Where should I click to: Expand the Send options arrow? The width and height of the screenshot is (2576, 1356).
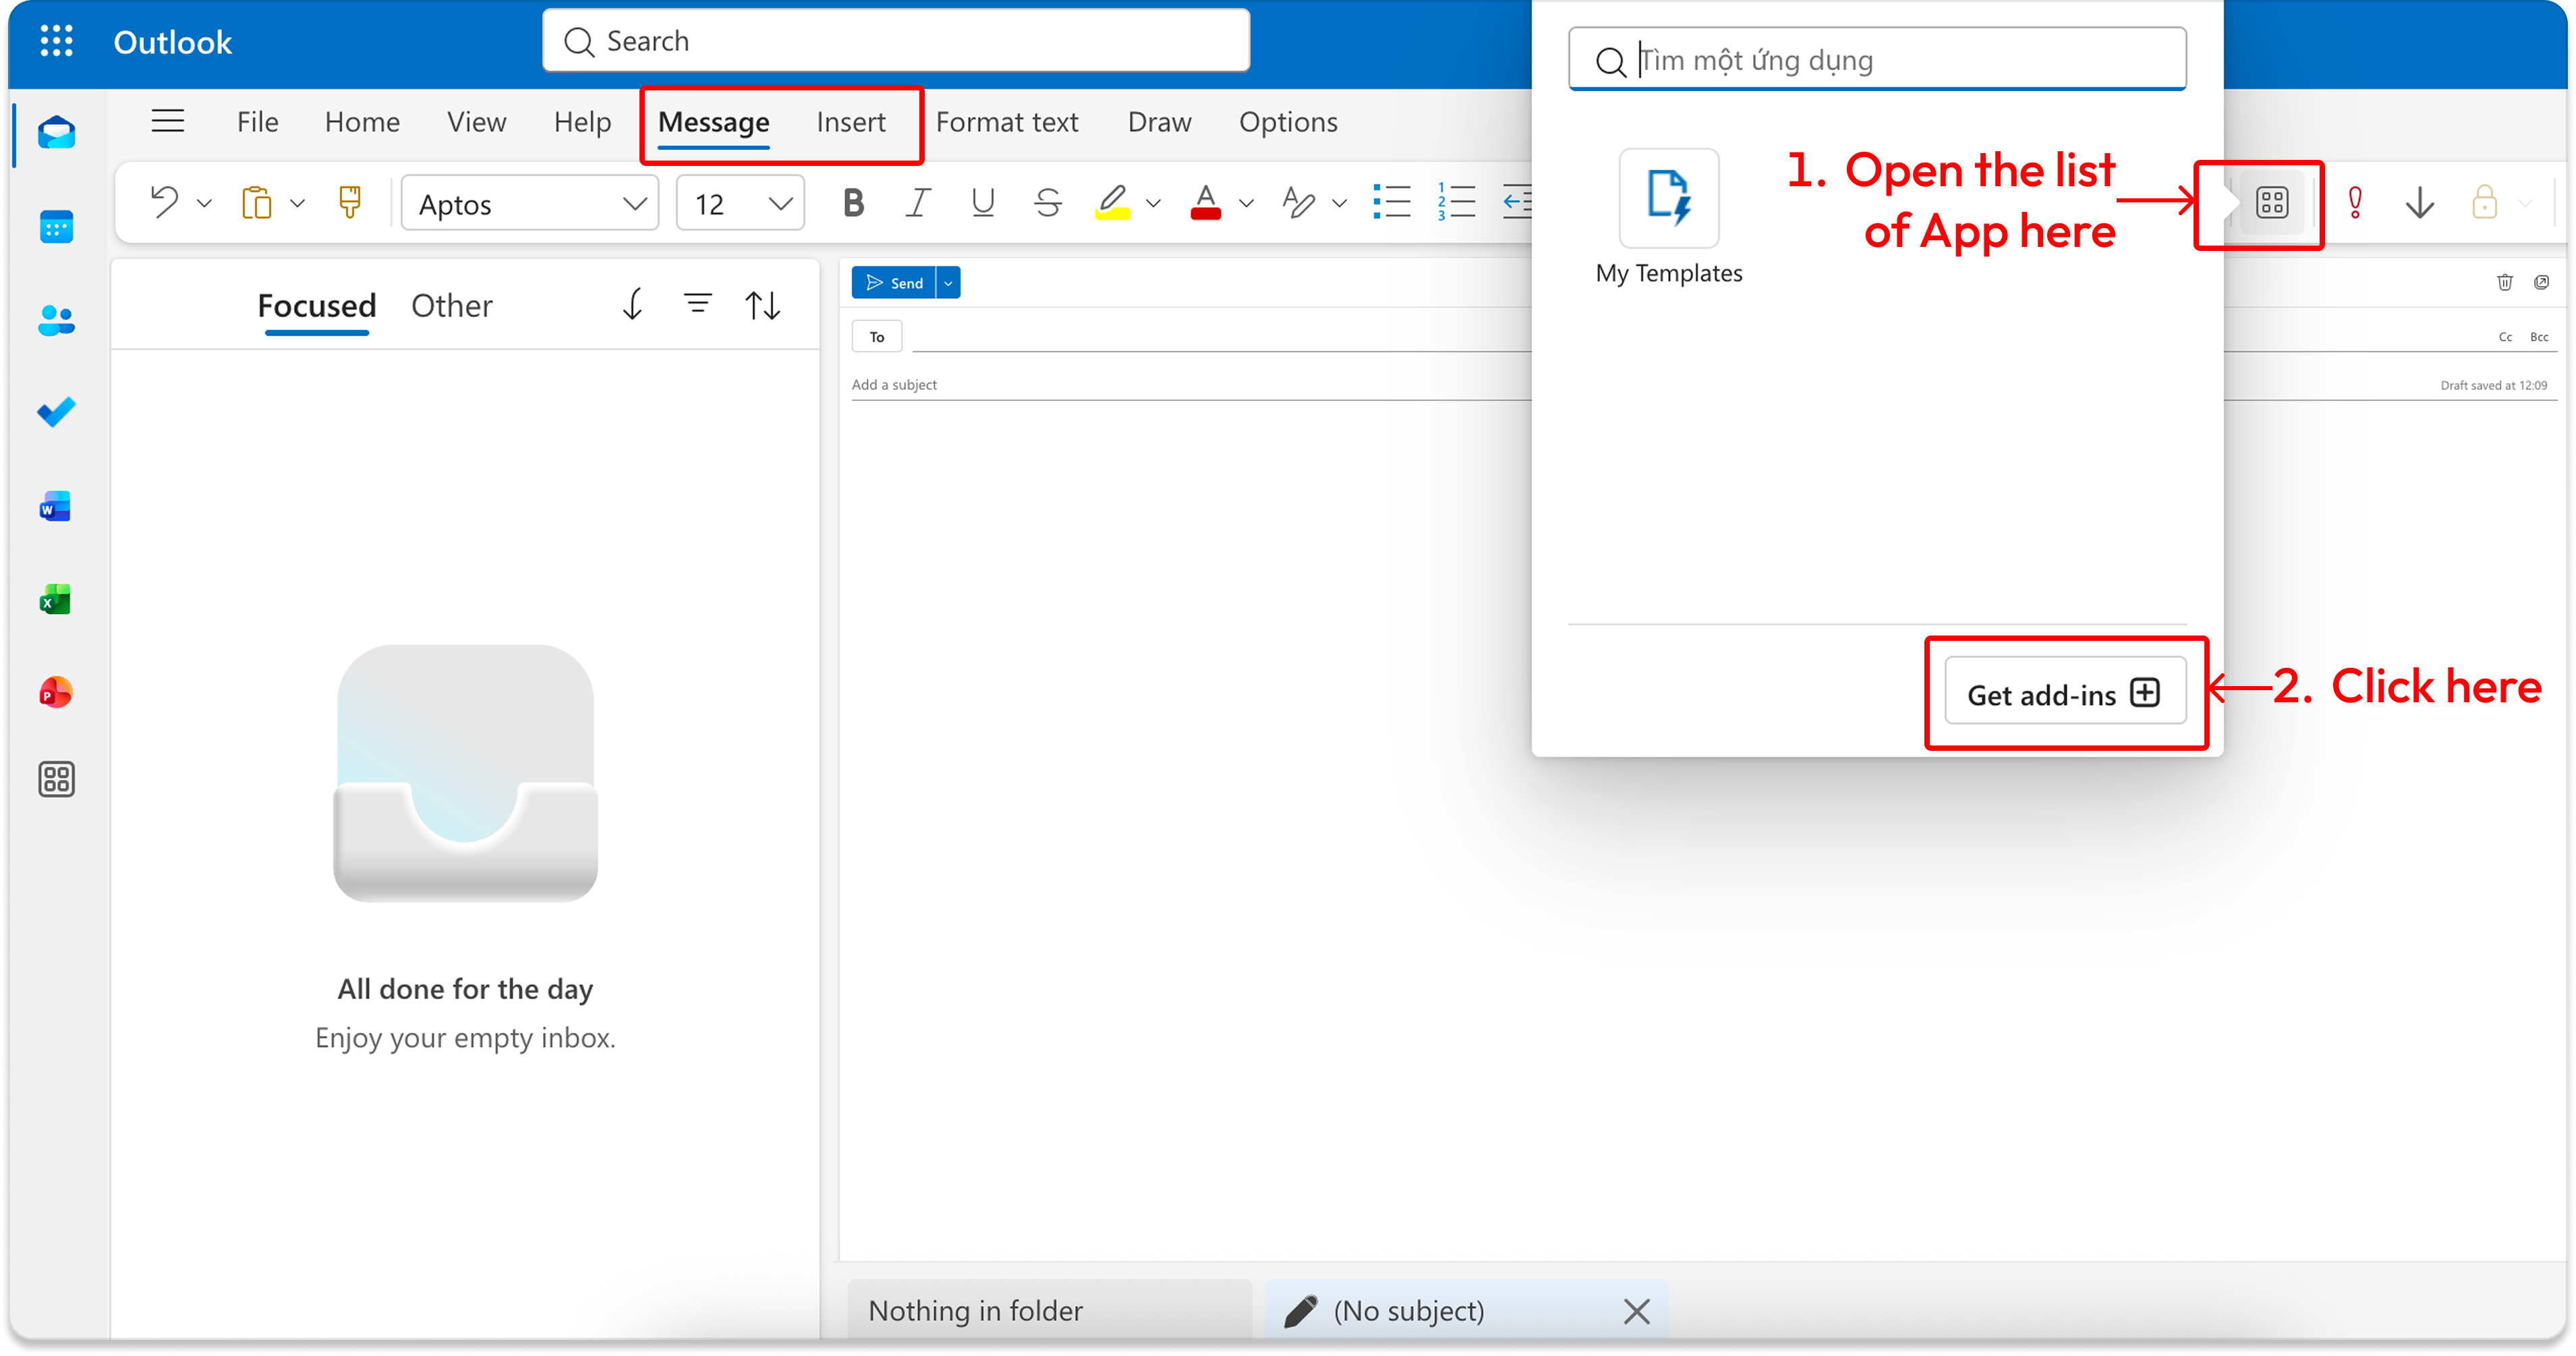948,283
